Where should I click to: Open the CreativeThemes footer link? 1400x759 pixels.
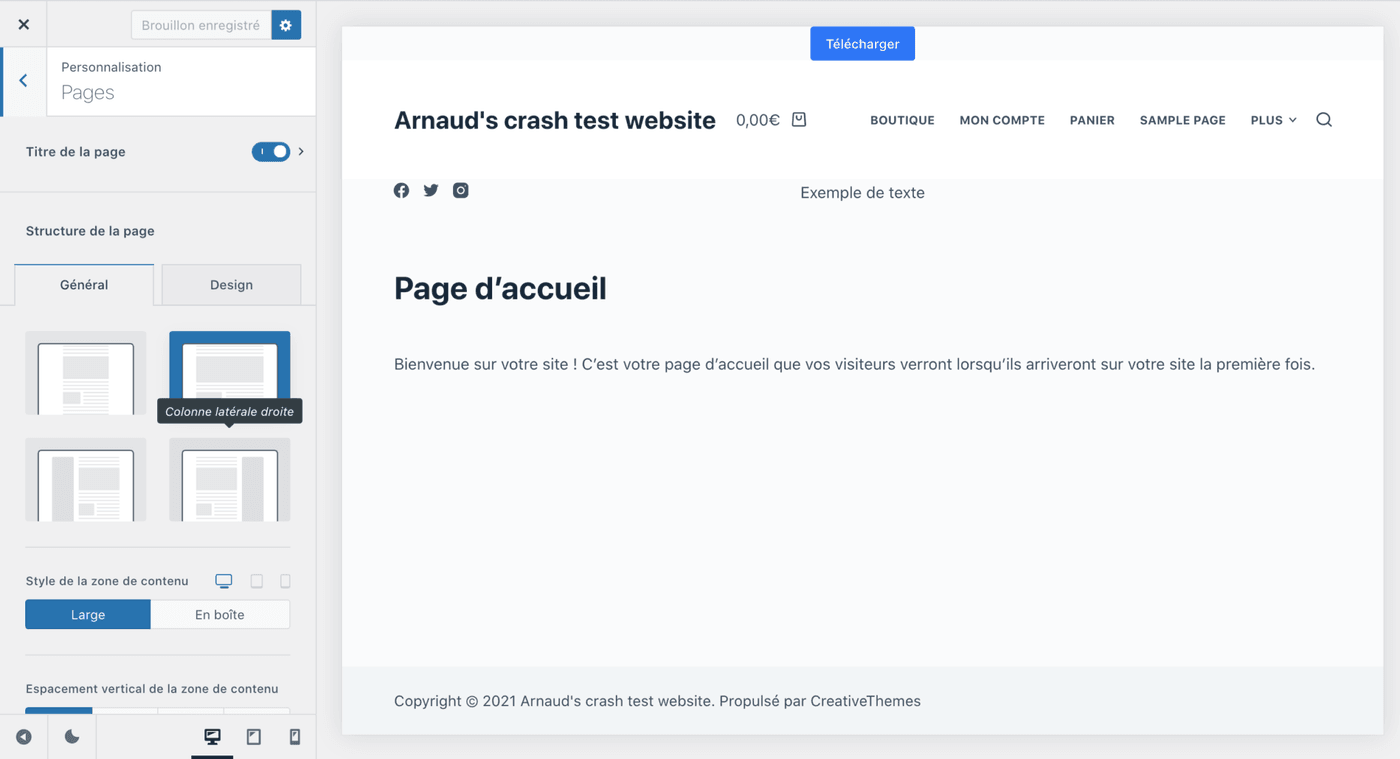(865, 701)
